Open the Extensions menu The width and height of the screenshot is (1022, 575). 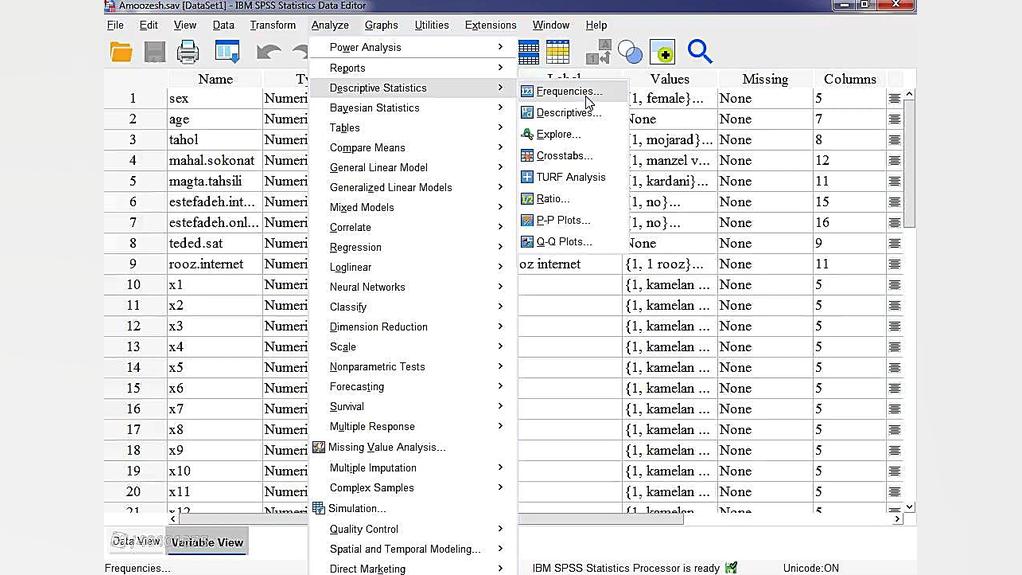(490, 25)
